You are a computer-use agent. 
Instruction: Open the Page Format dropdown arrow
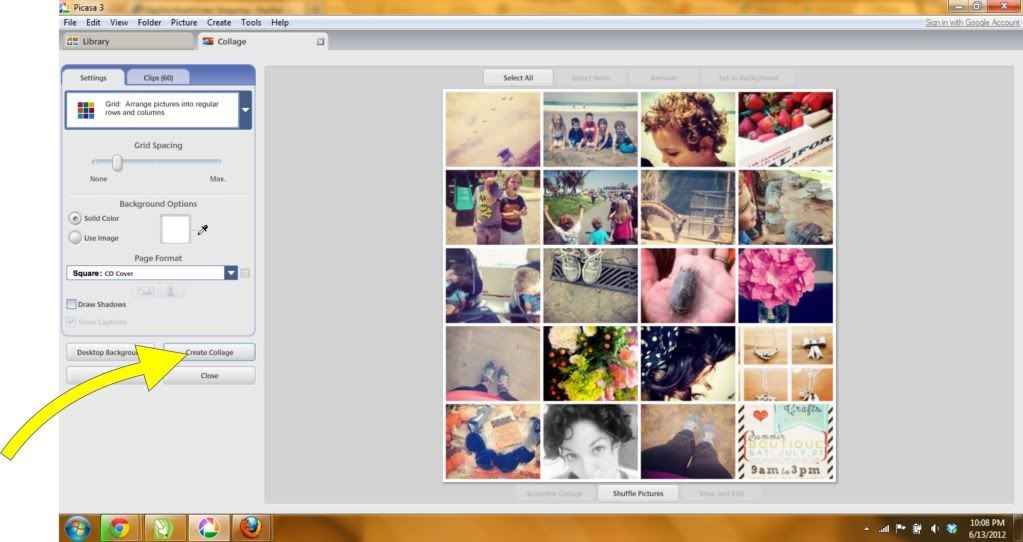tap(231, 273)
